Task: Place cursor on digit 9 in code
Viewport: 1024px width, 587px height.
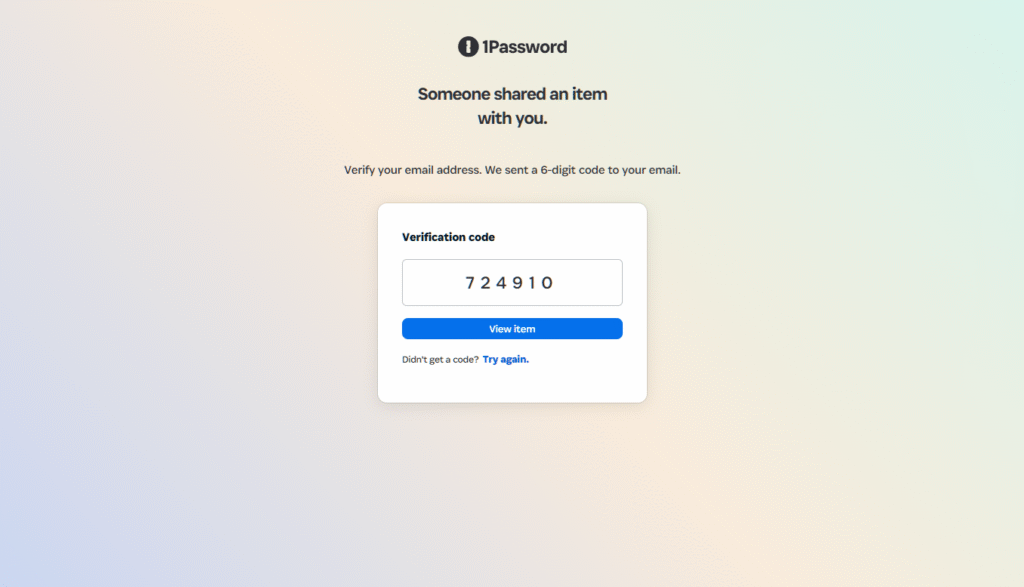Action: [x=517, y=283]
